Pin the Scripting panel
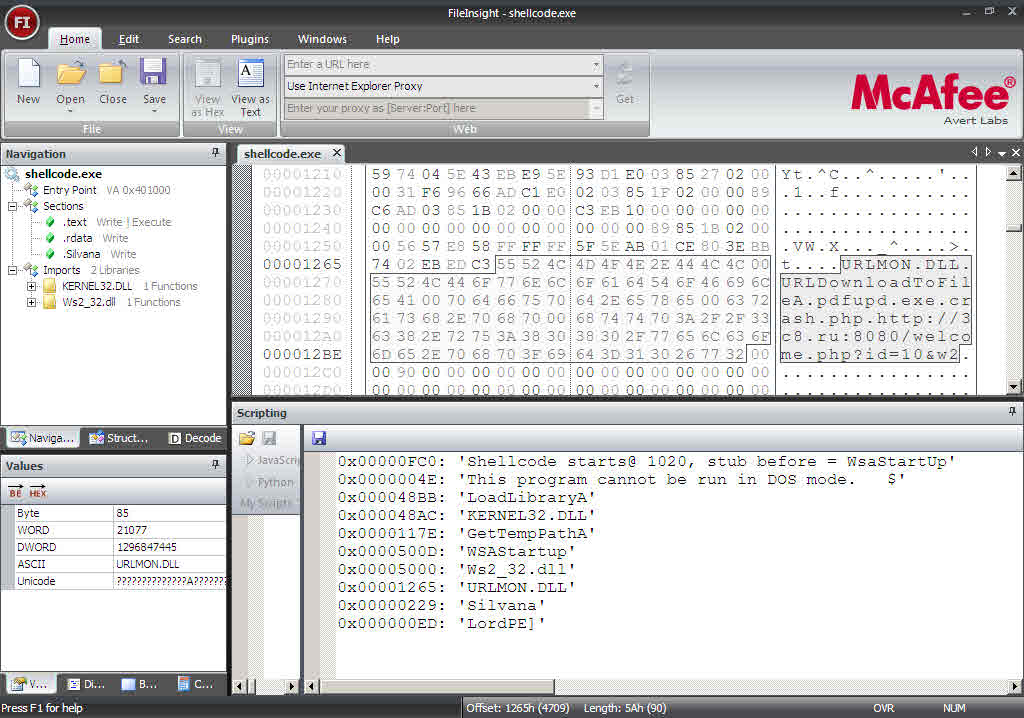Viewport: 1024px width, 718px height. click(x=1012, y=412)
